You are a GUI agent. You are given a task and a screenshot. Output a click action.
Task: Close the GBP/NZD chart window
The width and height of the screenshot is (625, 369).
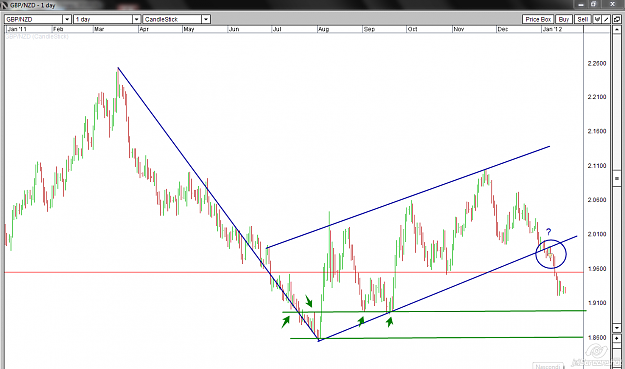click(612, 4)
